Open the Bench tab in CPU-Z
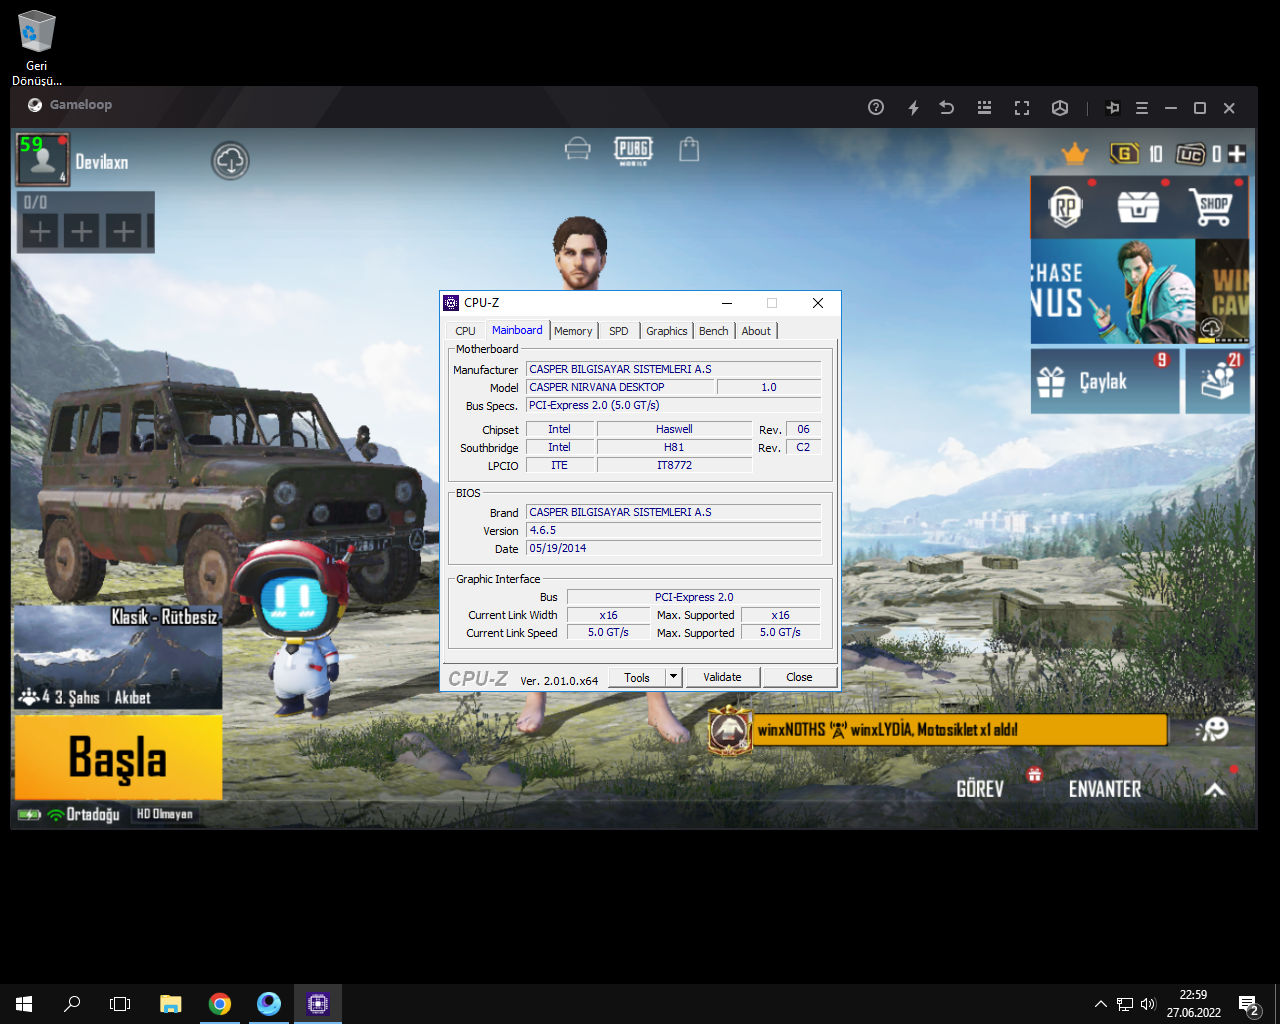This screenshot has height=1024, width=1280. [x=714, y=331]
